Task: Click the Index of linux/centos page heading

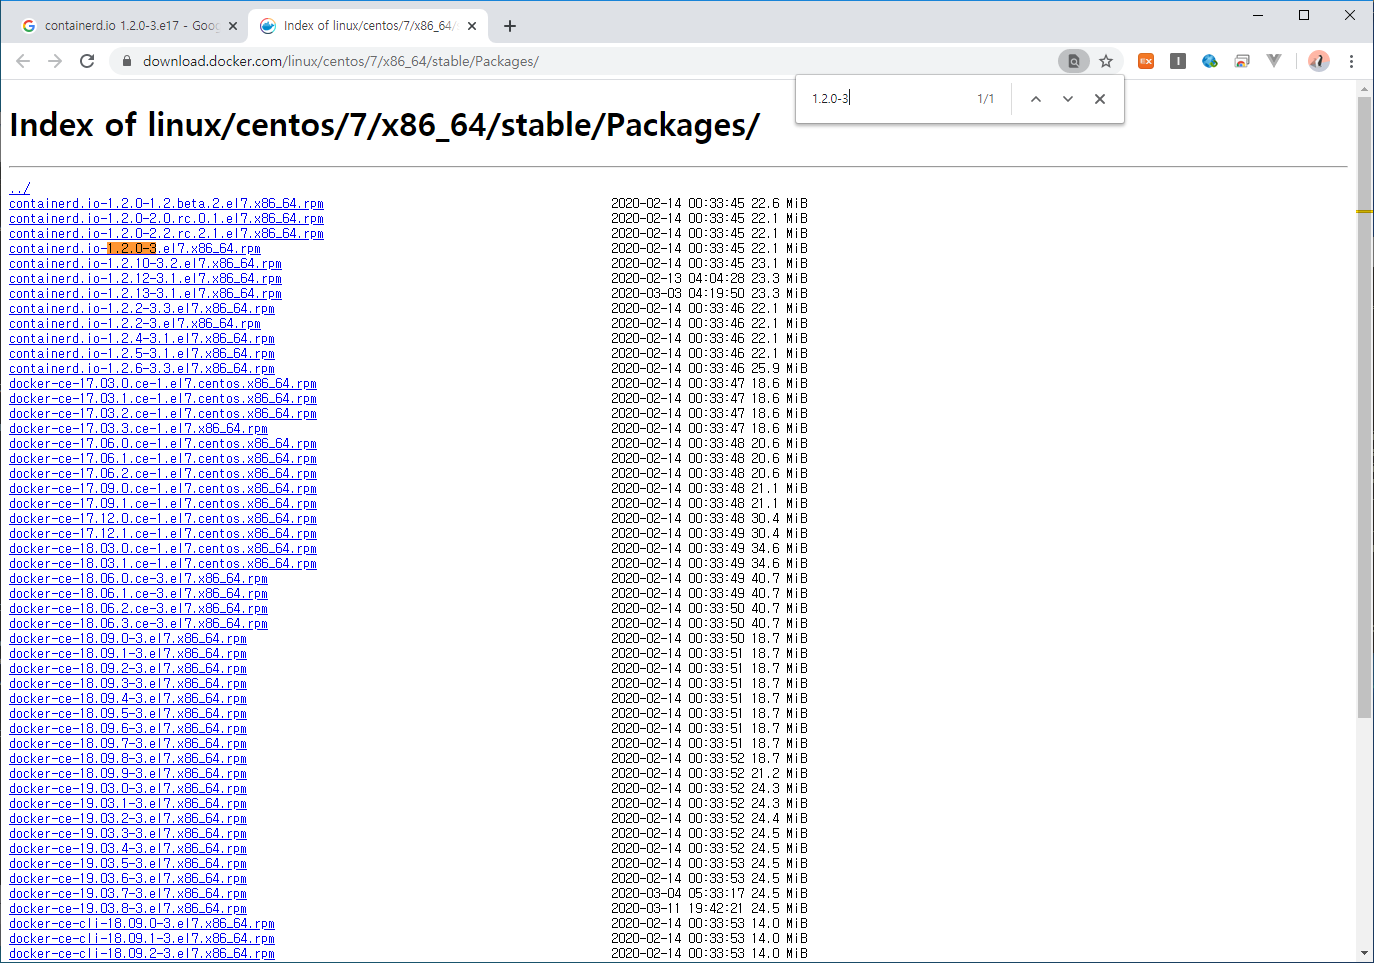Action: click(x=385, y=125)
